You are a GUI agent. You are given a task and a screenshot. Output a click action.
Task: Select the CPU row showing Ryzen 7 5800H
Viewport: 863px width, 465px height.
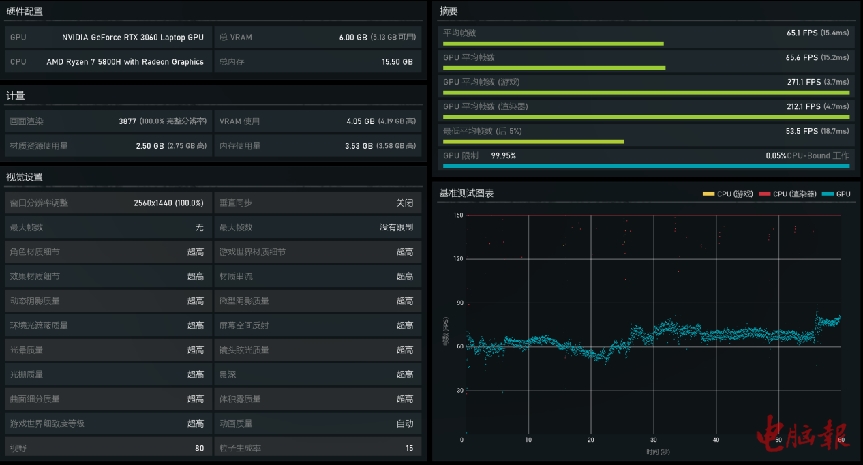pos(109,62)
